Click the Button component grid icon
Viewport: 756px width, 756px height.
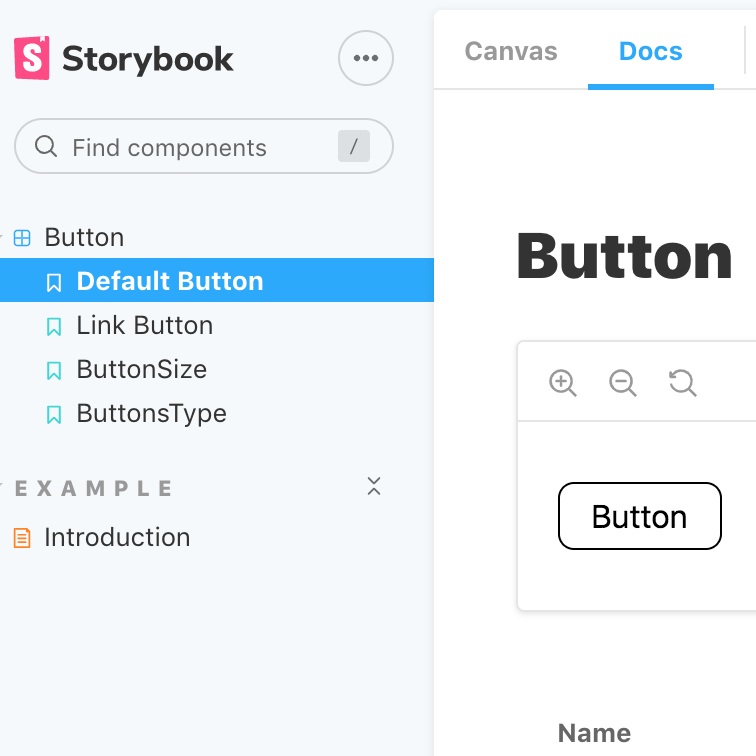22,238
